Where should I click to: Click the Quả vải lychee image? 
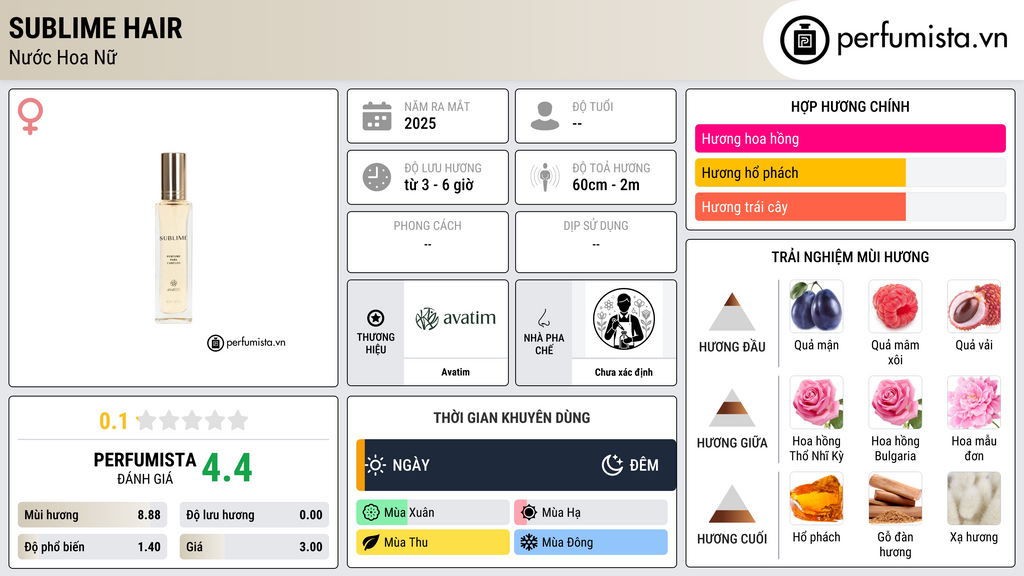974,306
